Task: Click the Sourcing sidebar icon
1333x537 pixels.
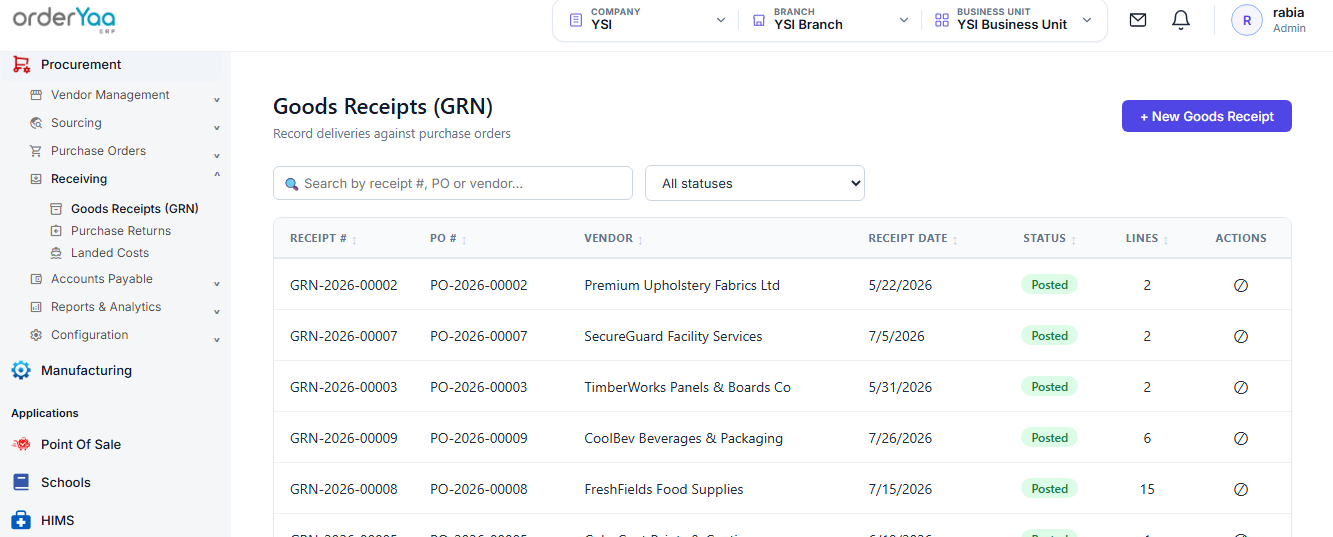Action: coord(36,123)
